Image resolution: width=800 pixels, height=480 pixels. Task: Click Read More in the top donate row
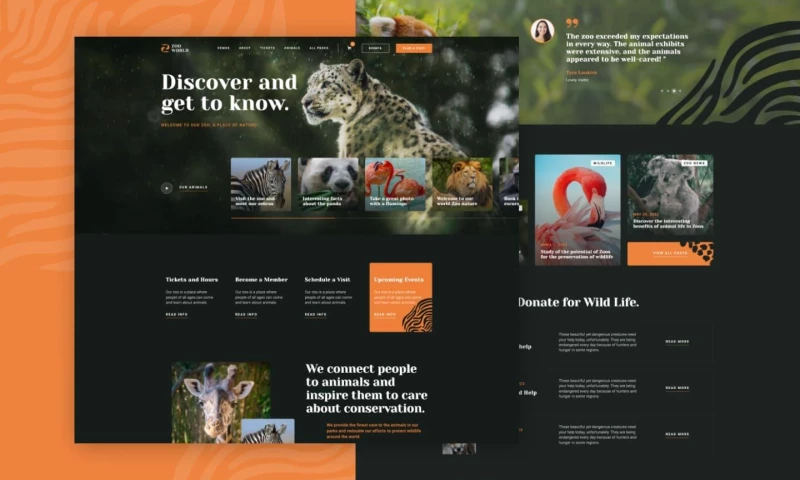tap(677, 342)
